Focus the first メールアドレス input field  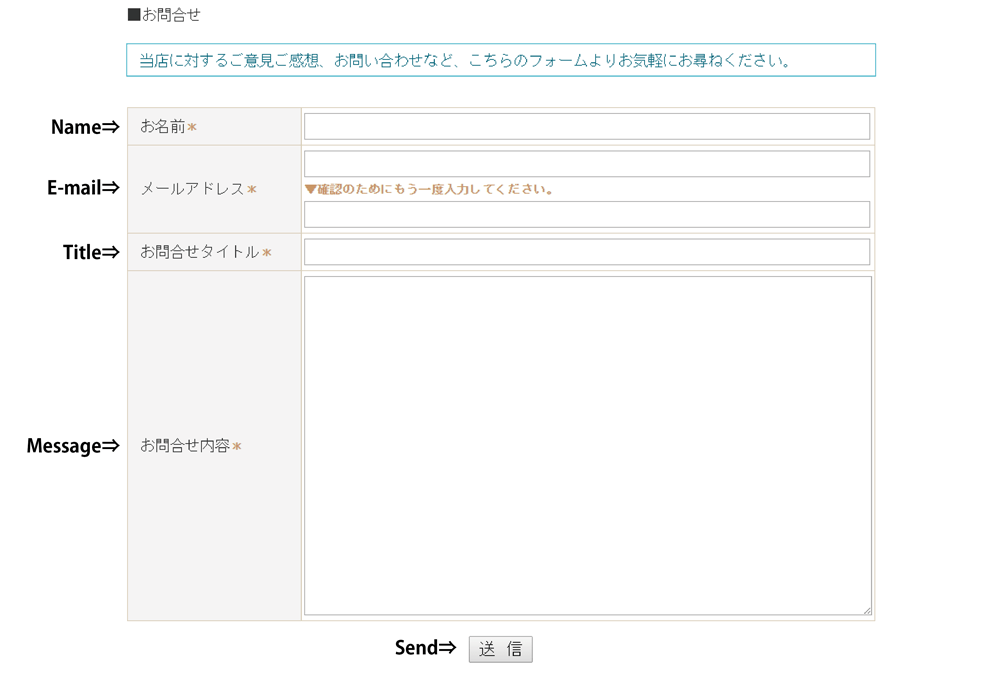pos(586,164)
